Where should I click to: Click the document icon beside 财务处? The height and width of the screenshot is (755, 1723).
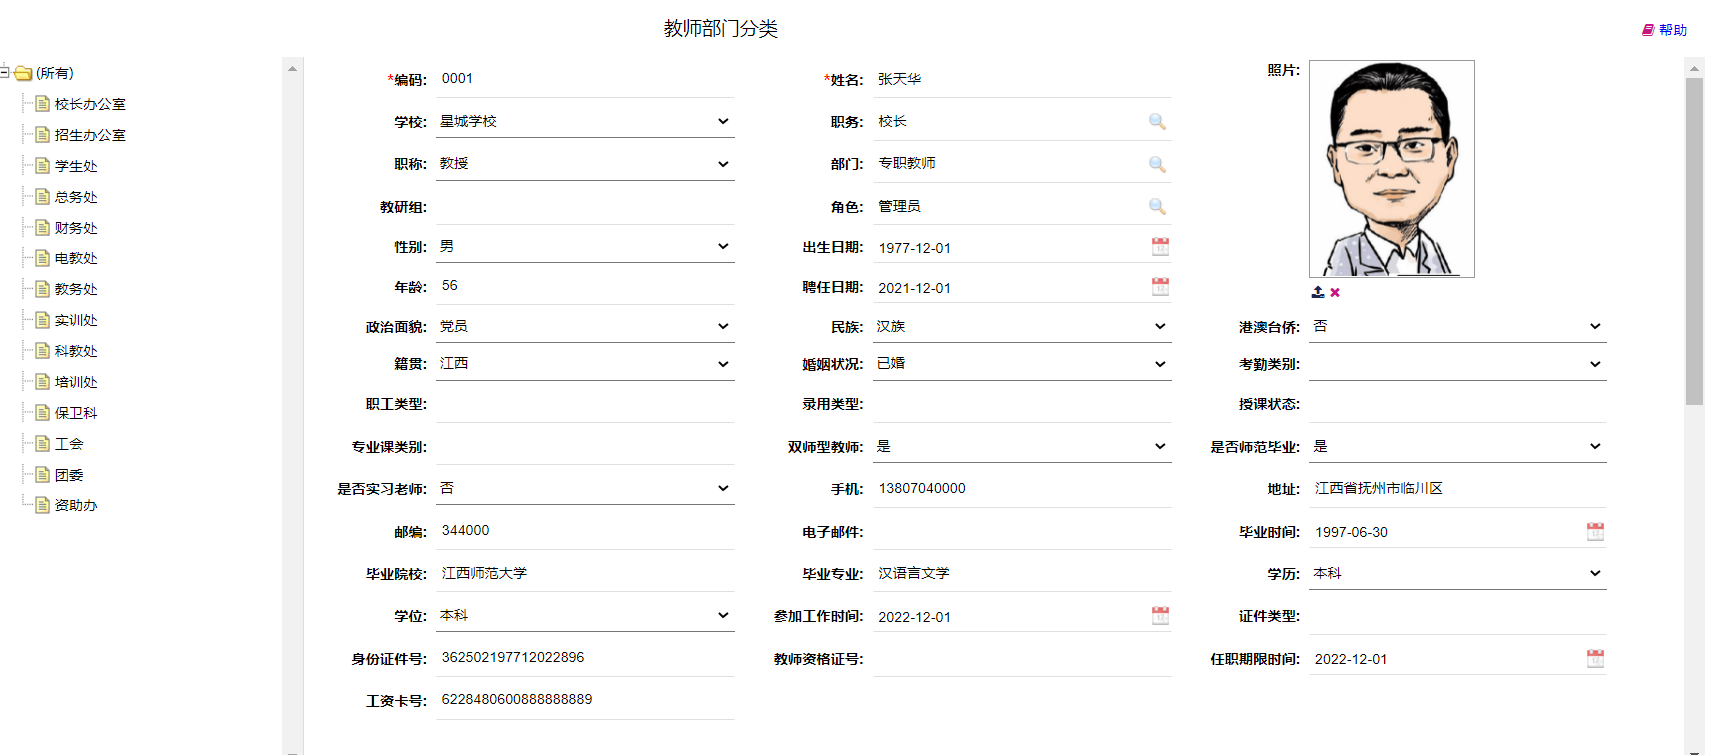(42, 227)
